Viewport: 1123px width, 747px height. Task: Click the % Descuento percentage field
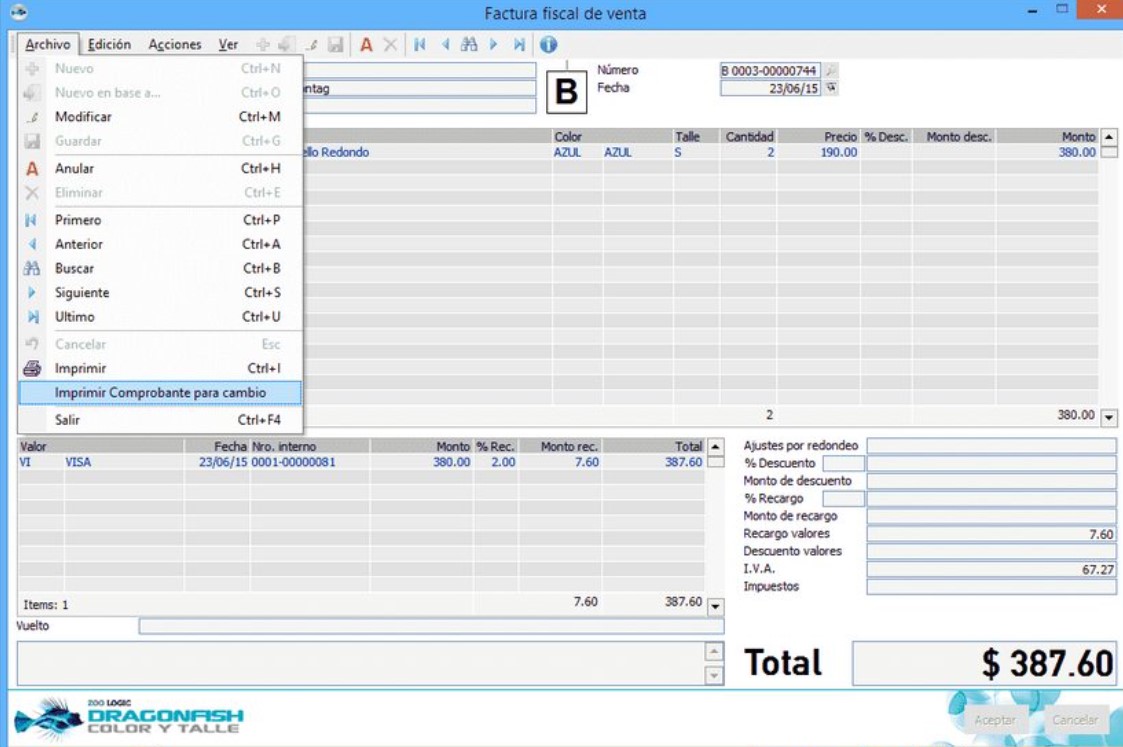click(842, 464)
